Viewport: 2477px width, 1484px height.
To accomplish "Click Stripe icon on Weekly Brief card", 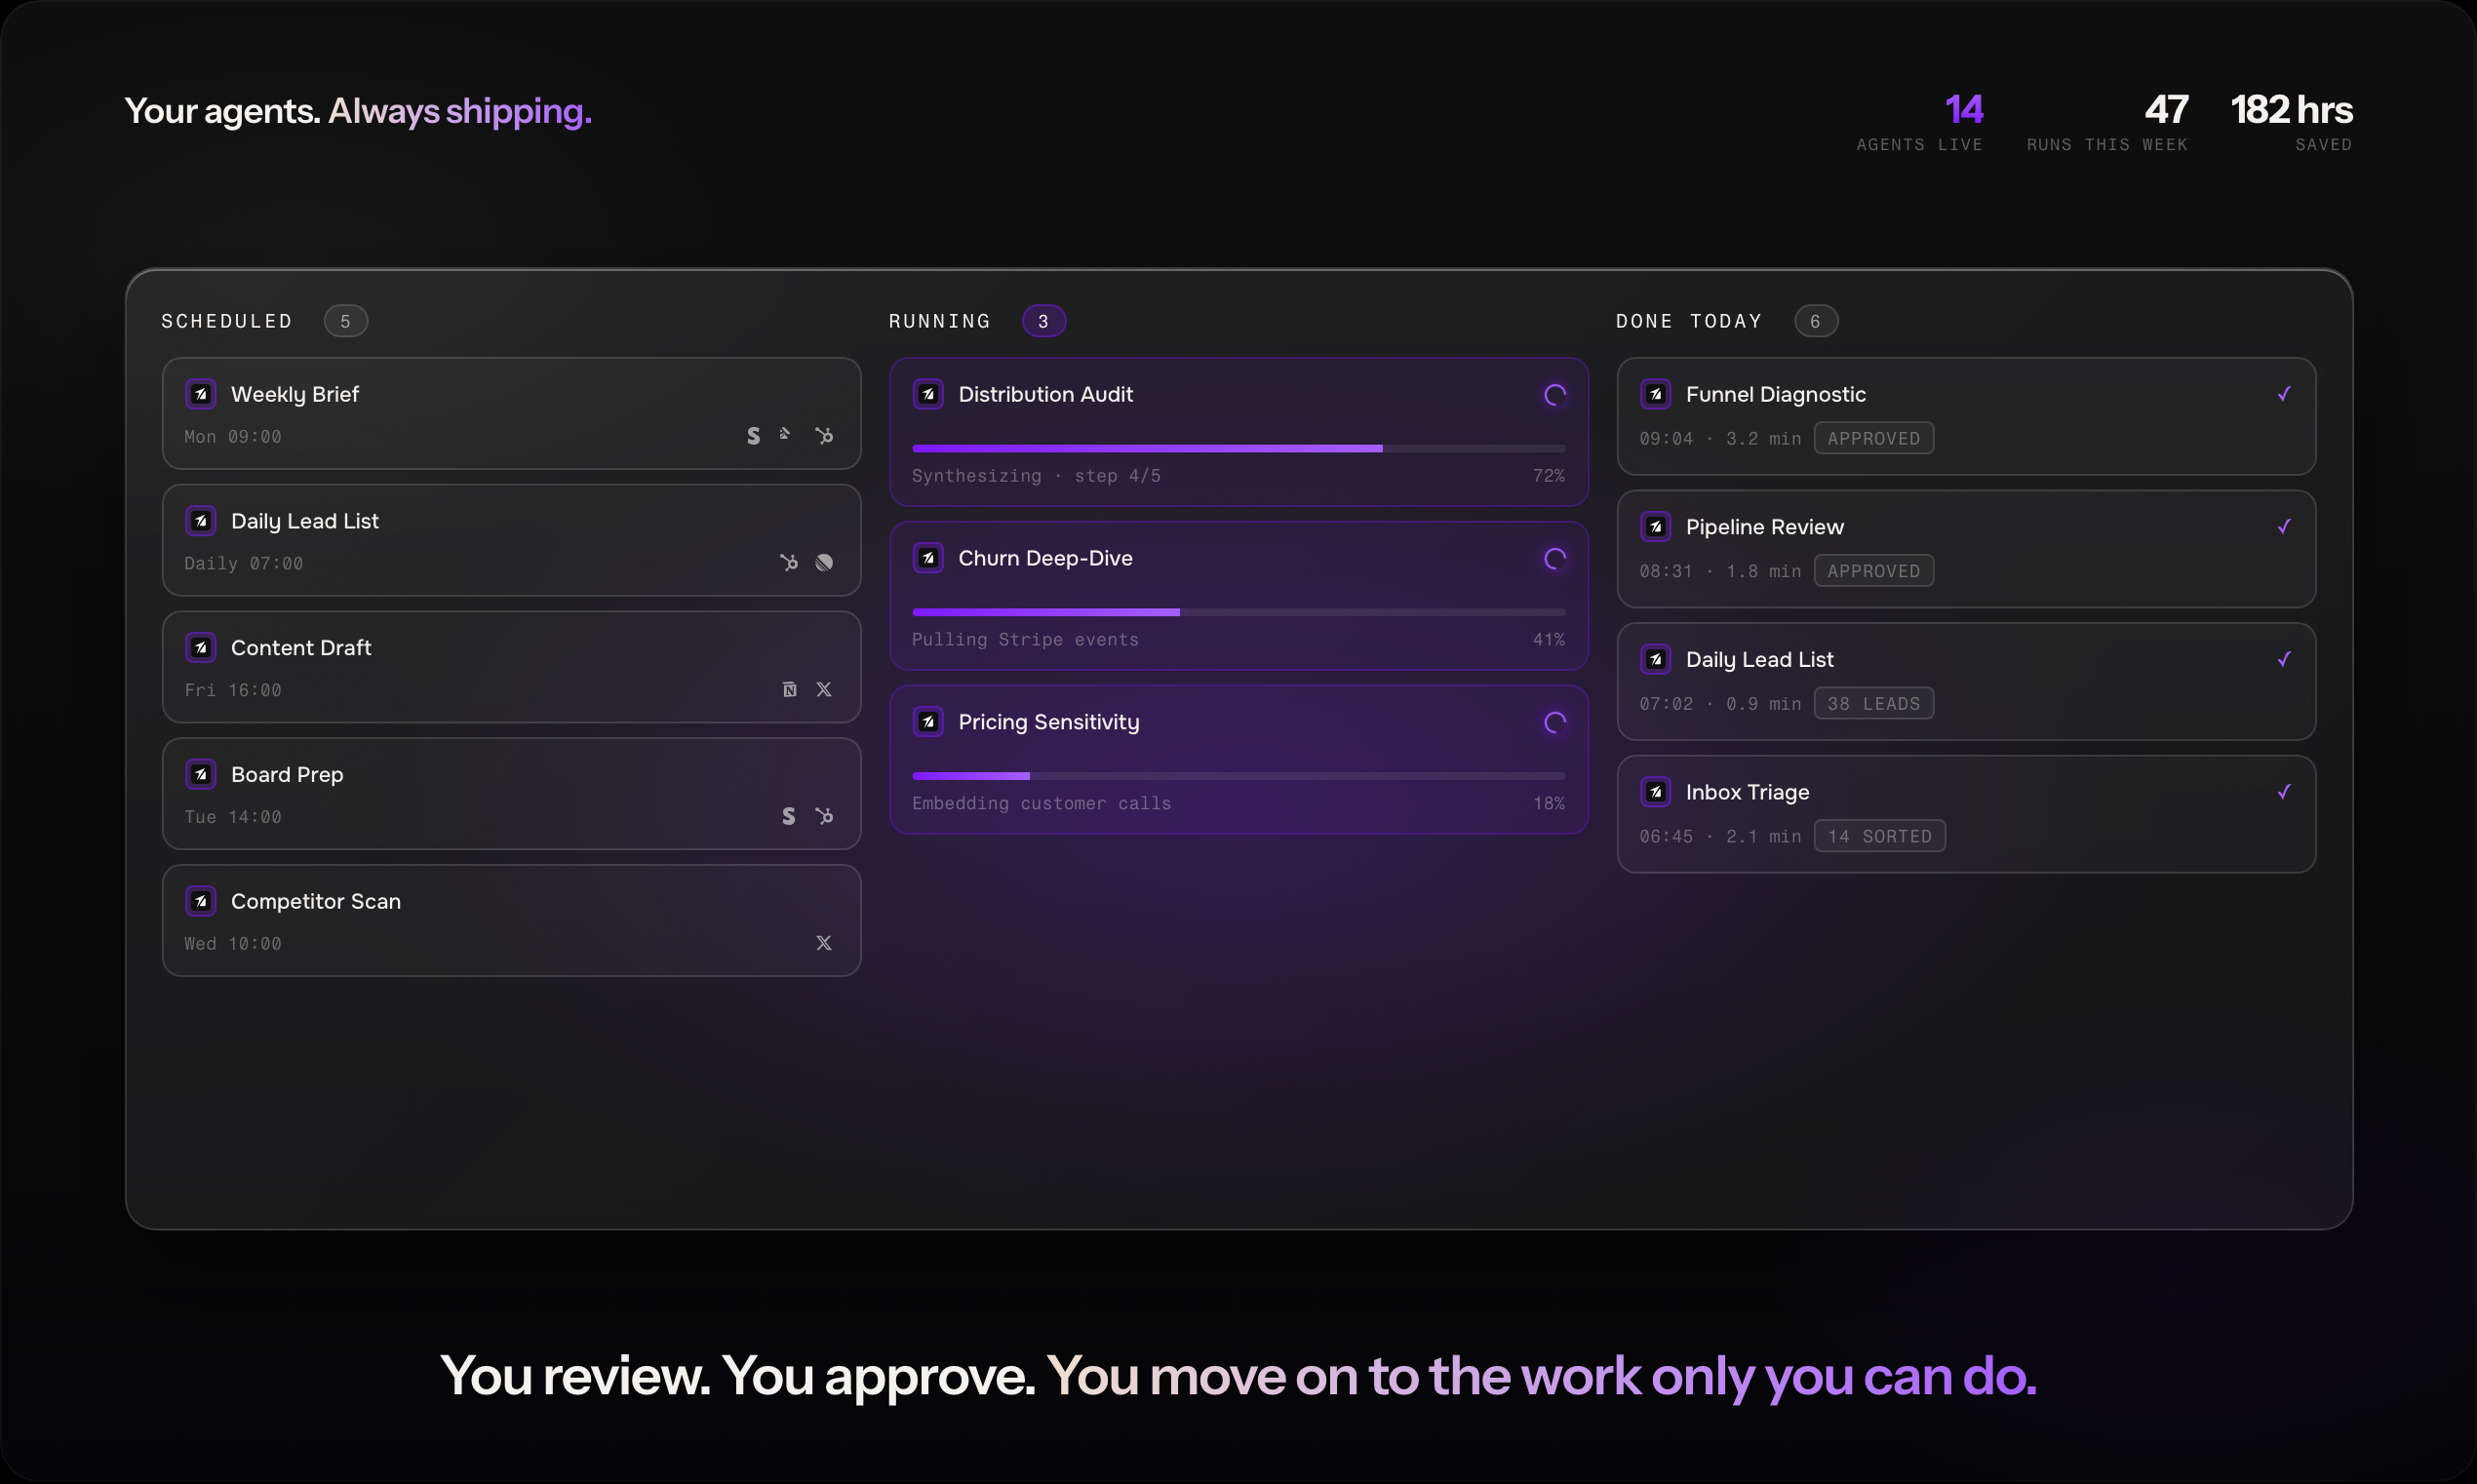I will point(753,436).
